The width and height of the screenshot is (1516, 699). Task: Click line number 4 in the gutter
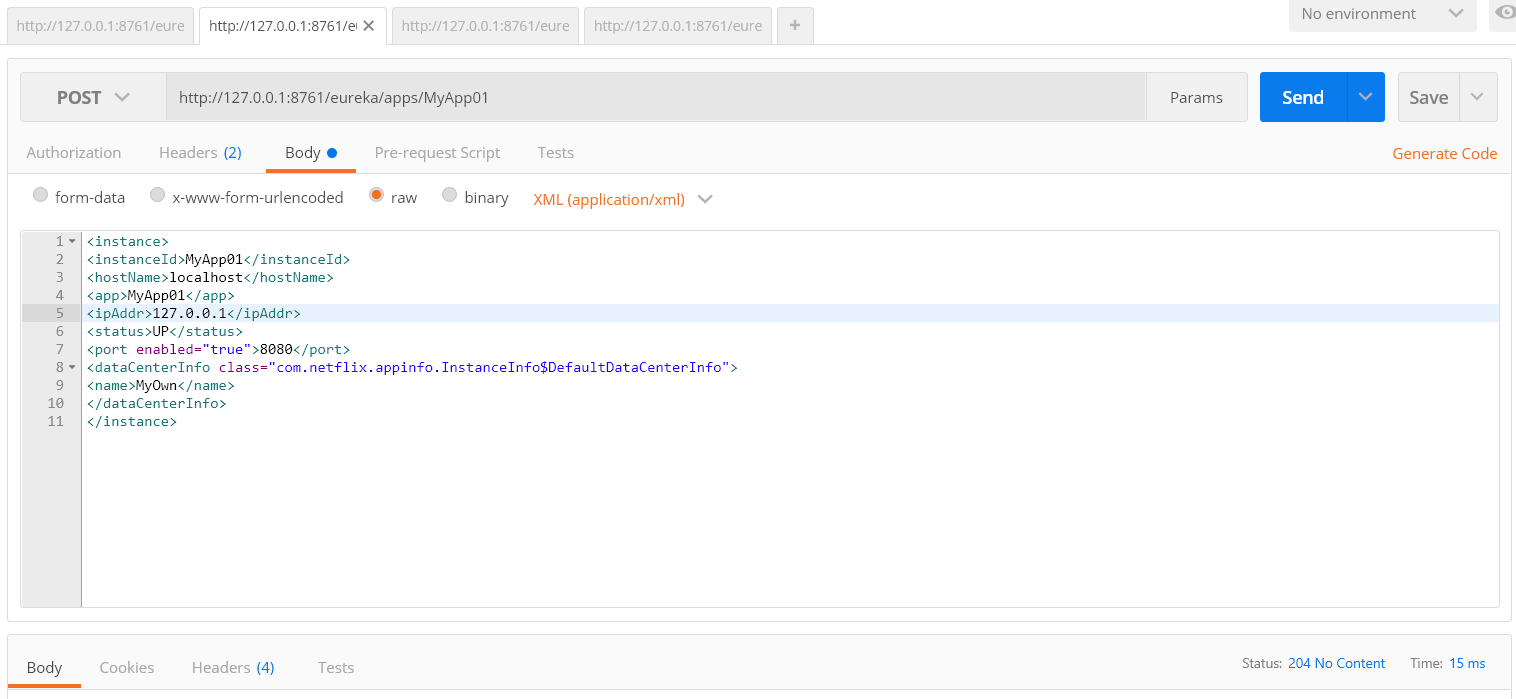coord(60,295)
